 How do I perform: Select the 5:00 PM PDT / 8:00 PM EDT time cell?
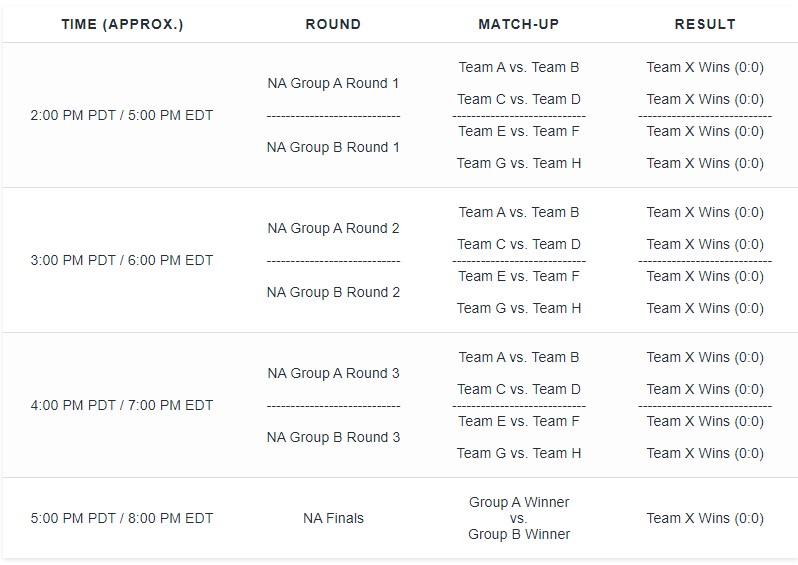click(122, 518)
